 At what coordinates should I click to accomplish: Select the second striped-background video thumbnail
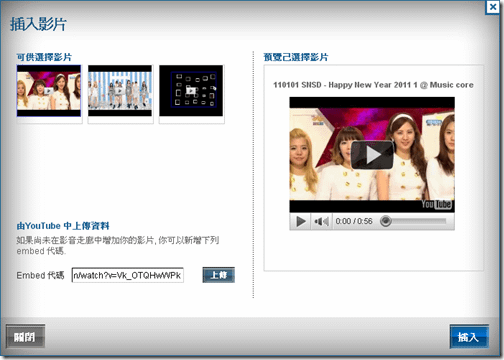[120, 91]
